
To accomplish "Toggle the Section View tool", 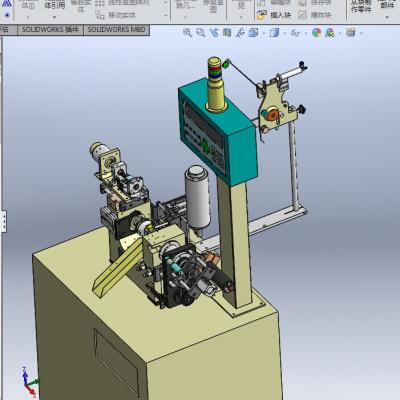I will (227, 32).
